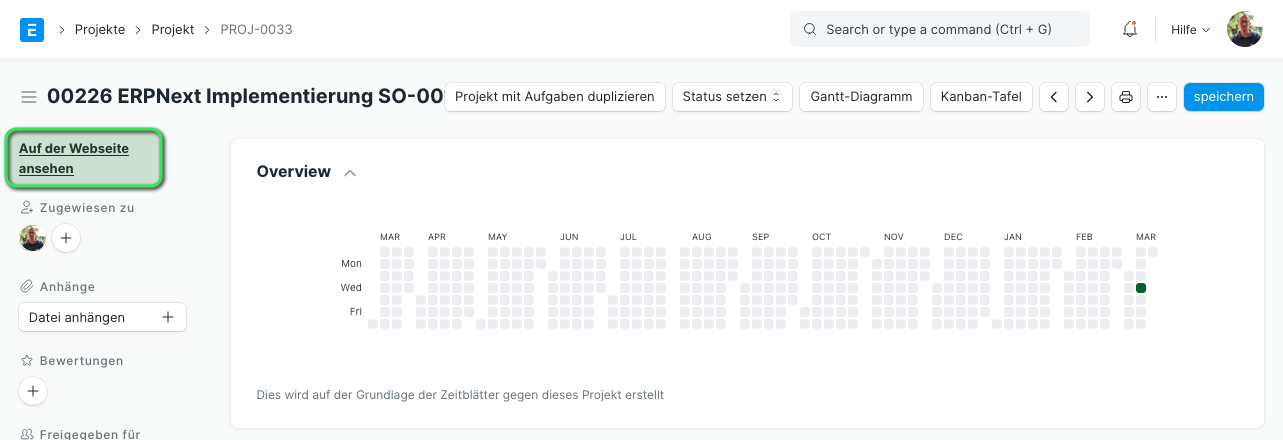This screenshot has width=1283, height=440.
Task: Navigate to Projekt breadcrumb
Action: pos(173,30)
